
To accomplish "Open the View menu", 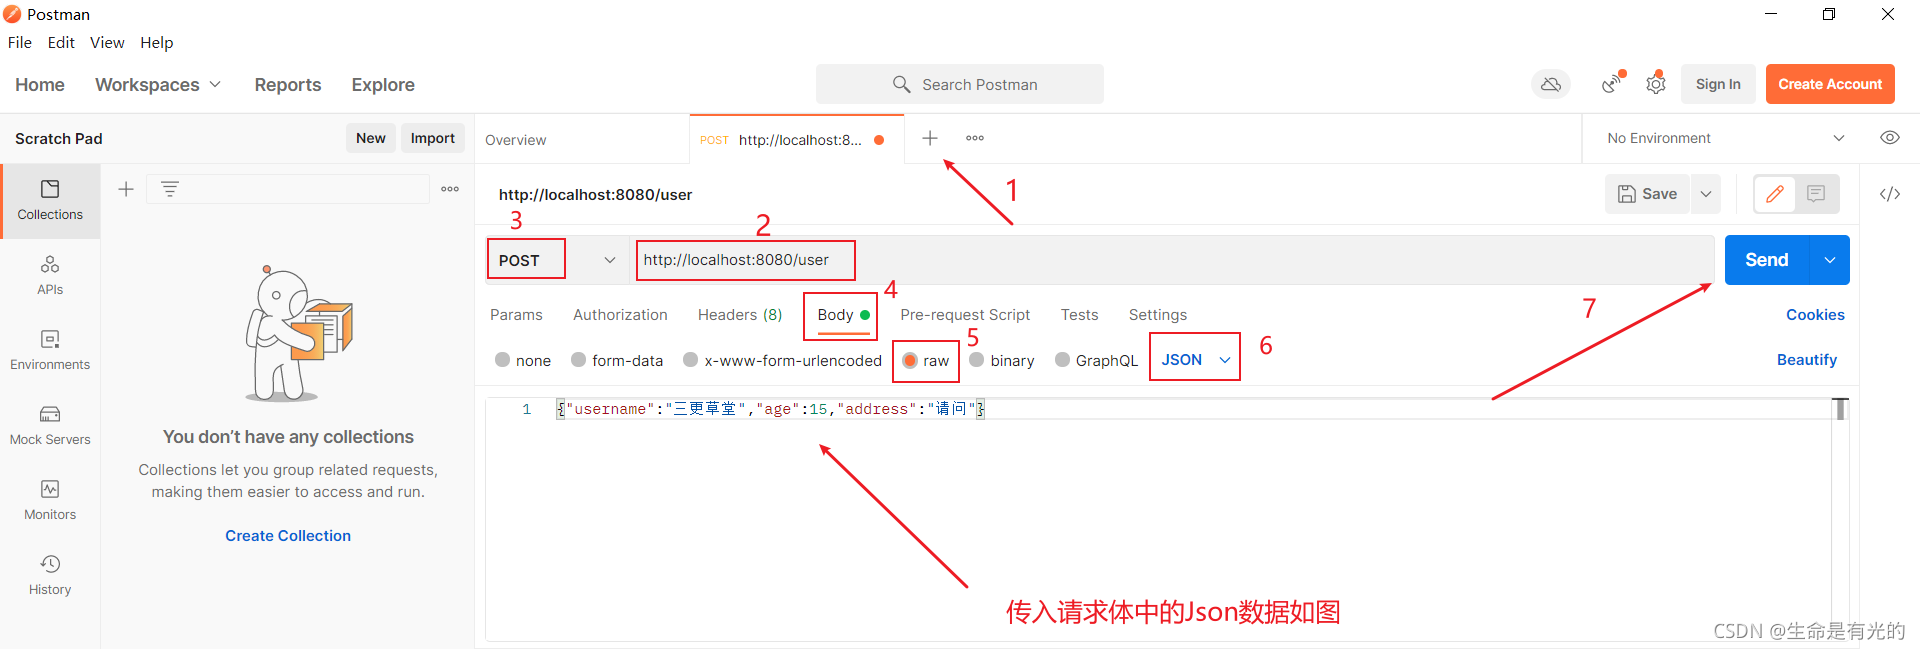I will [x=107, y=42].
